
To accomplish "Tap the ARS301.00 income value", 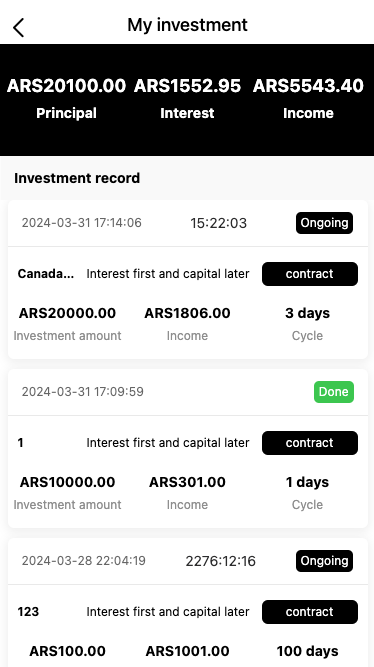I will [187, 482].
